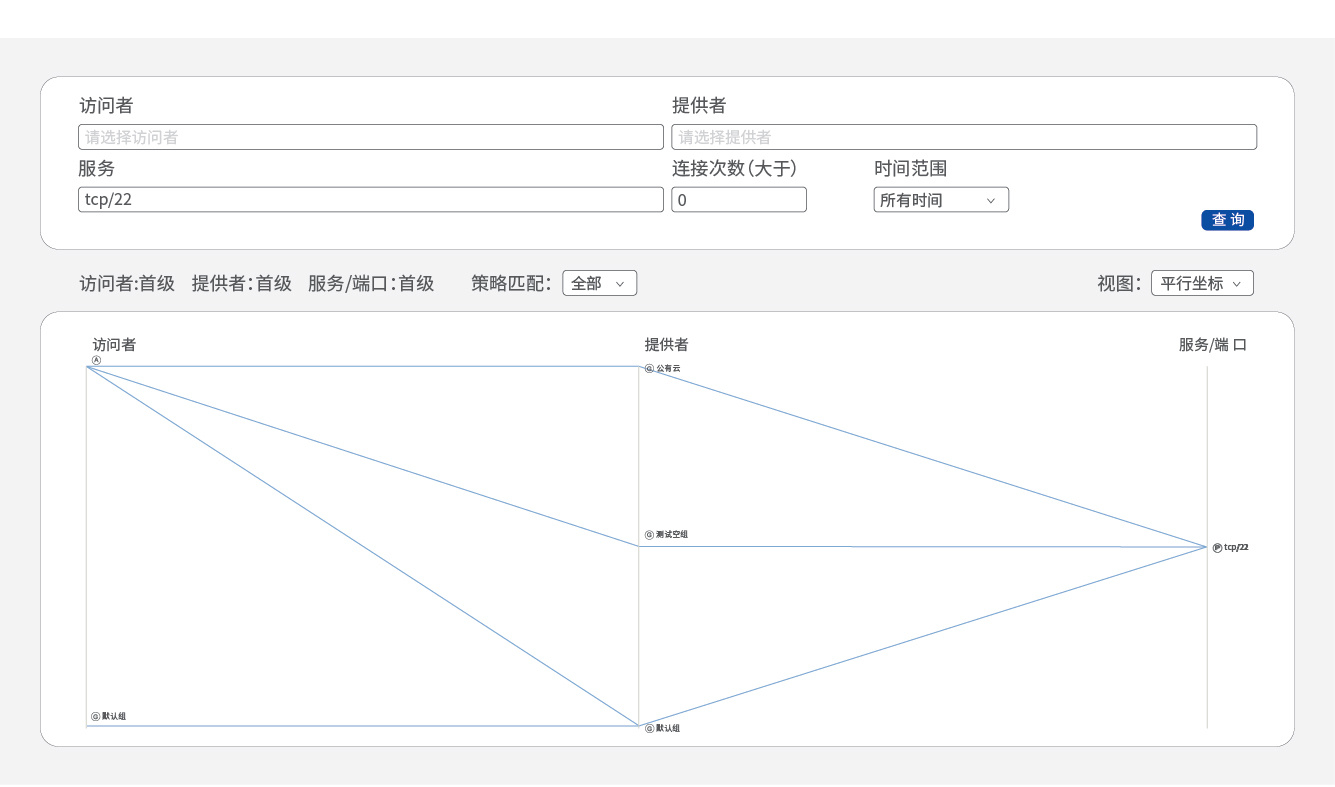Click the 访问者:首级 level label
Image resolution: width=1335 pixels, height=787 pixels.
(127, 283)
